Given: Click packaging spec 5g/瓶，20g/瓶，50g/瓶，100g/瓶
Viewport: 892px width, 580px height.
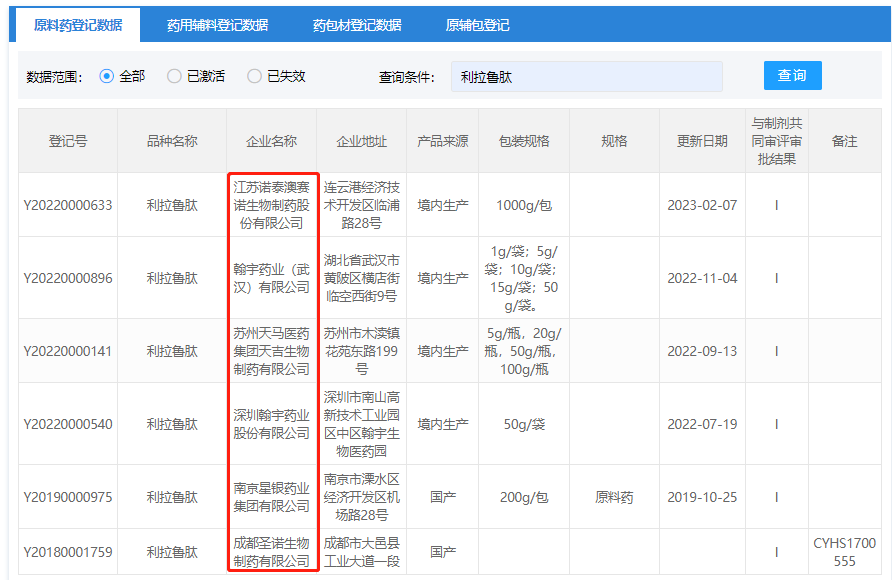Looking at the screenshot, I should coord(524,351).
